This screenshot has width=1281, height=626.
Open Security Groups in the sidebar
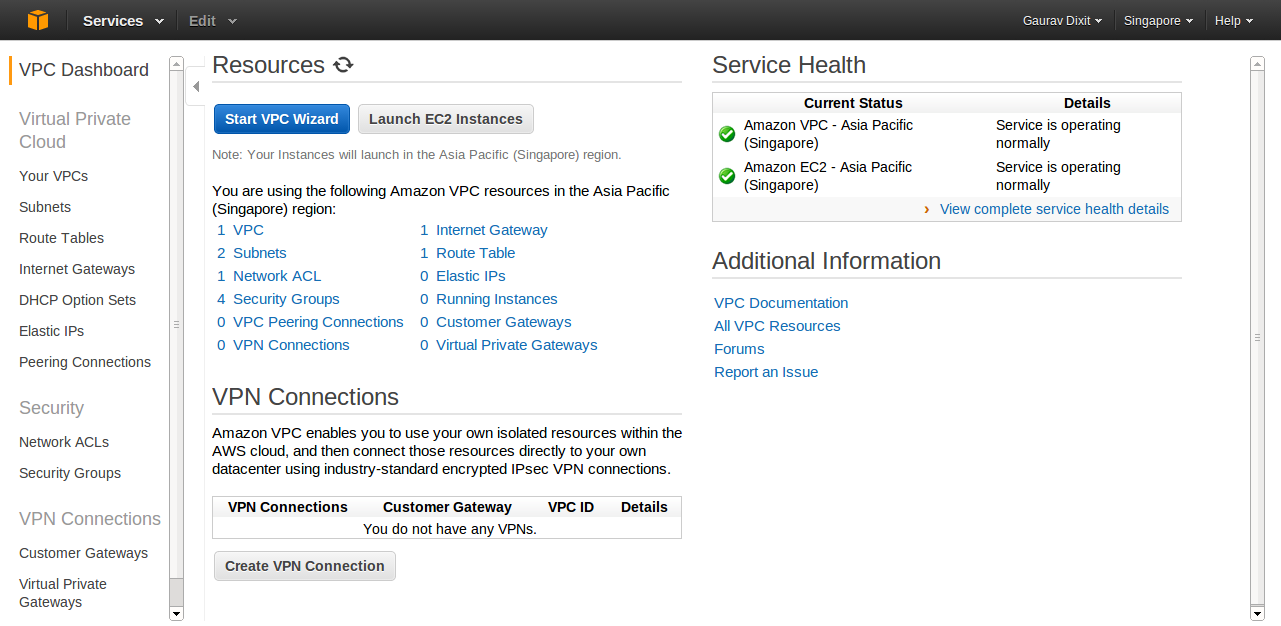70,473
